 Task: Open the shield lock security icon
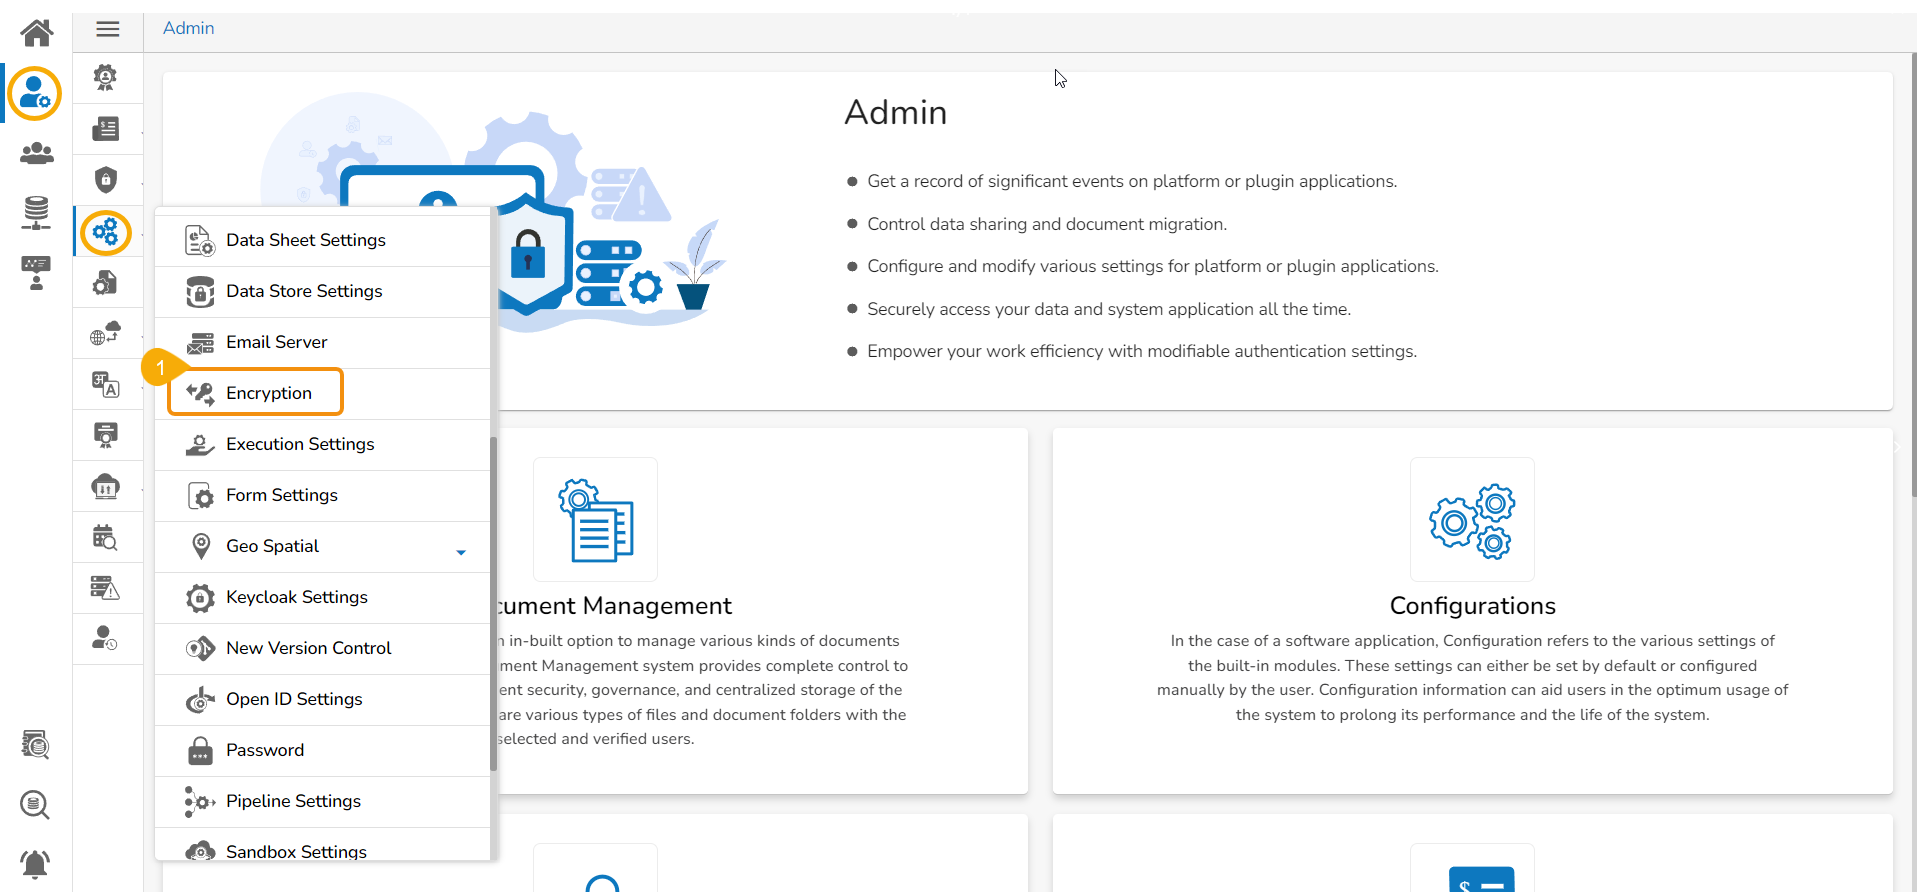click(x=106, y=180)
